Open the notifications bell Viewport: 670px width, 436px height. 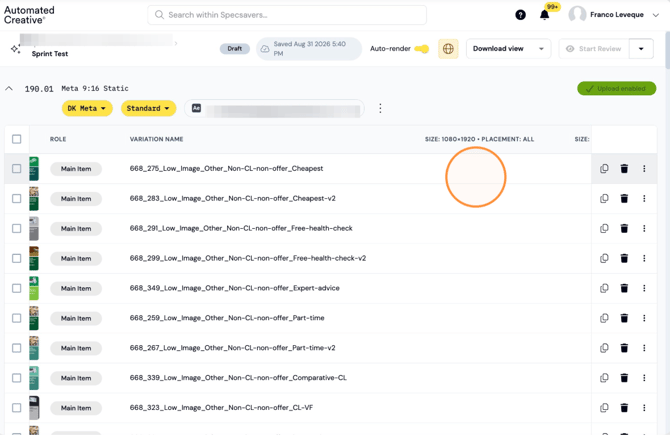(544, 15)
